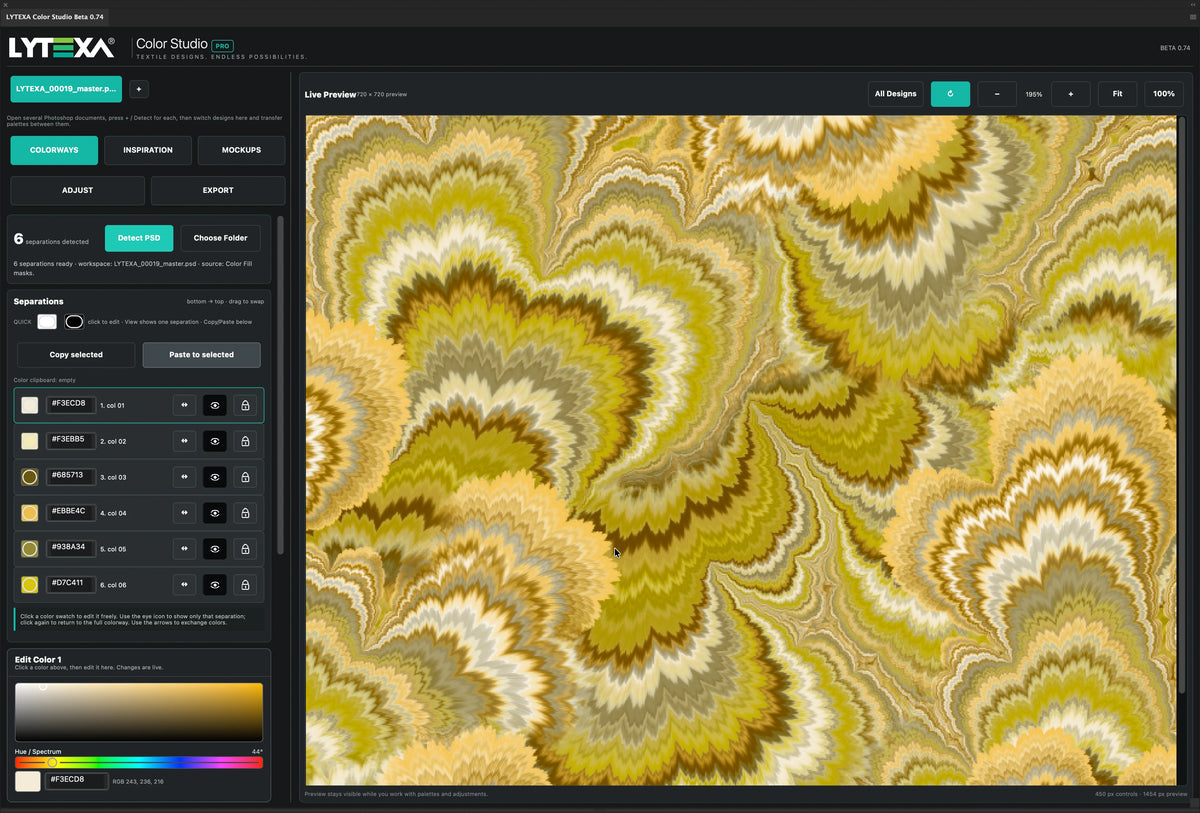Edit the col 04 orange color swatch

(30, 513)
